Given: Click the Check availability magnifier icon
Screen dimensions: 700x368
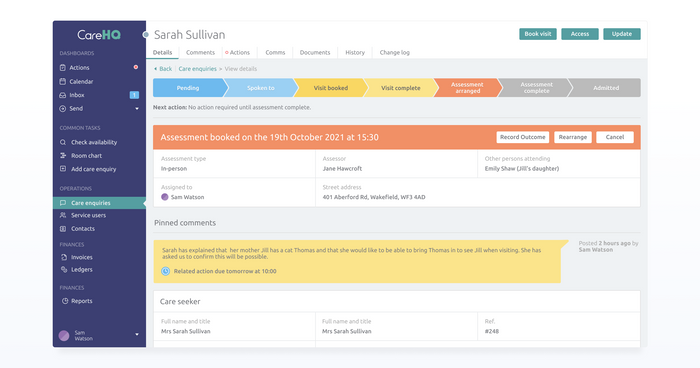Looking at the screenshot, I should click(63, 142).
